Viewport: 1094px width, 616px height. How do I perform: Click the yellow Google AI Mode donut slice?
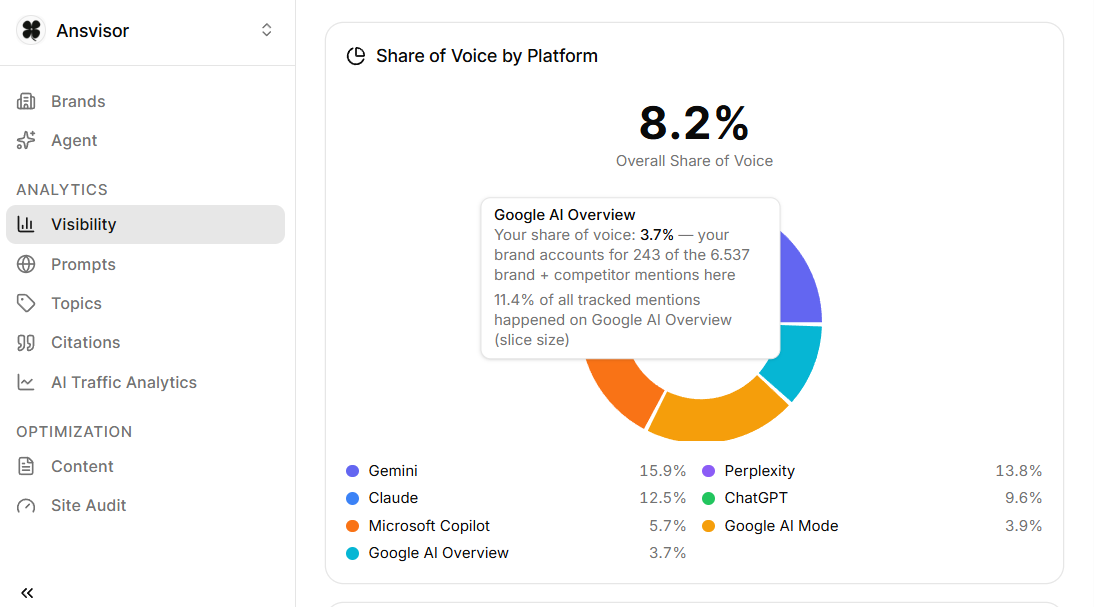(x=719, y=414)
